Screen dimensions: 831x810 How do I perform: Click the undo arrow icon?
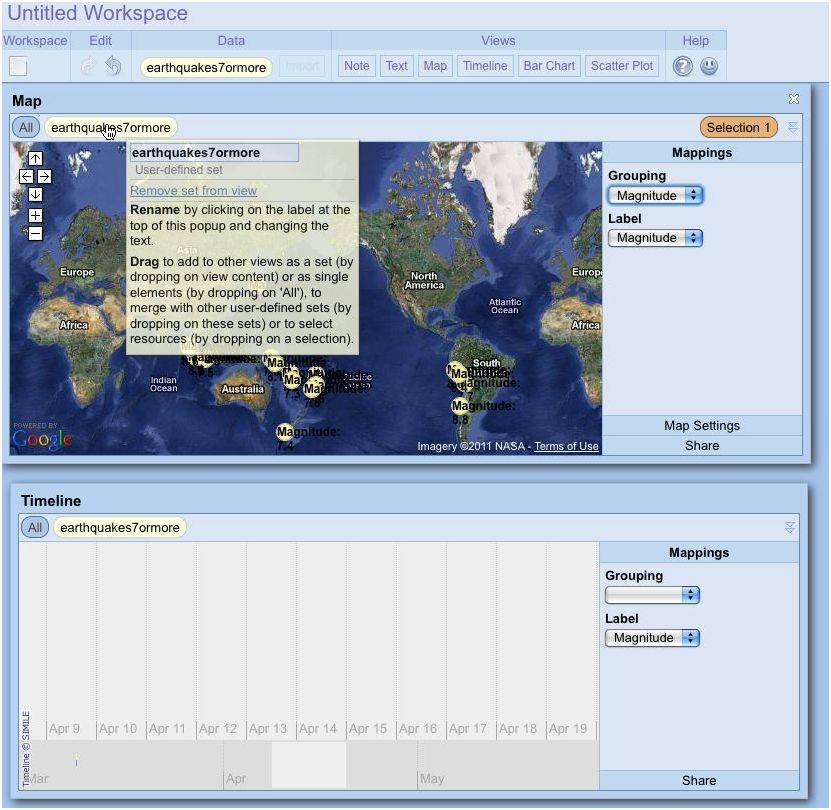[113, 66]
